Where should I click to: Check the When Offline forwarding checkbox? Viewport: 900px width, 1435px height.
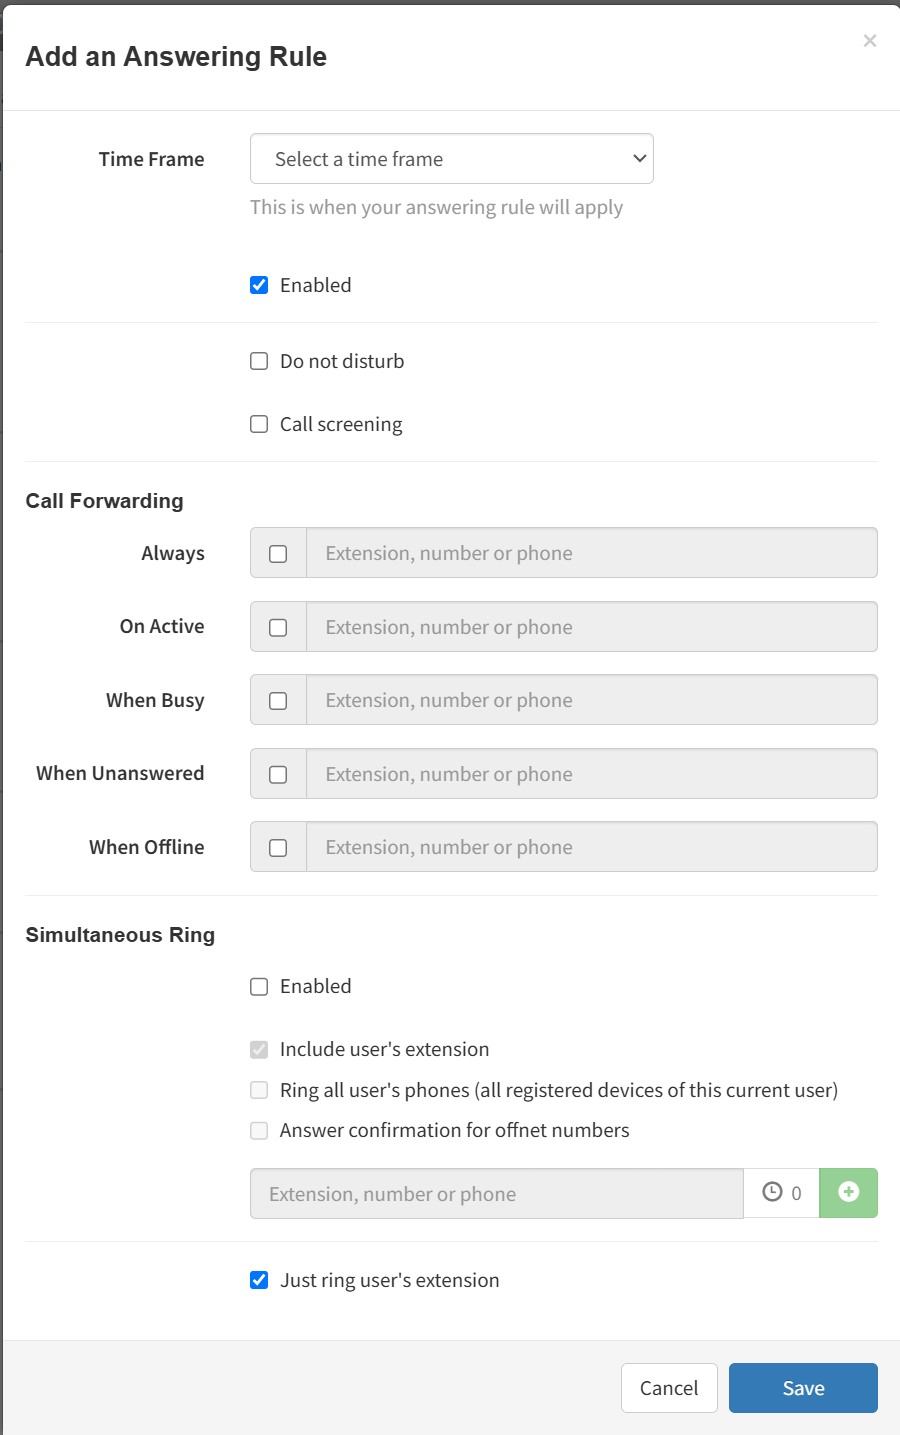[x=278, y=848]
